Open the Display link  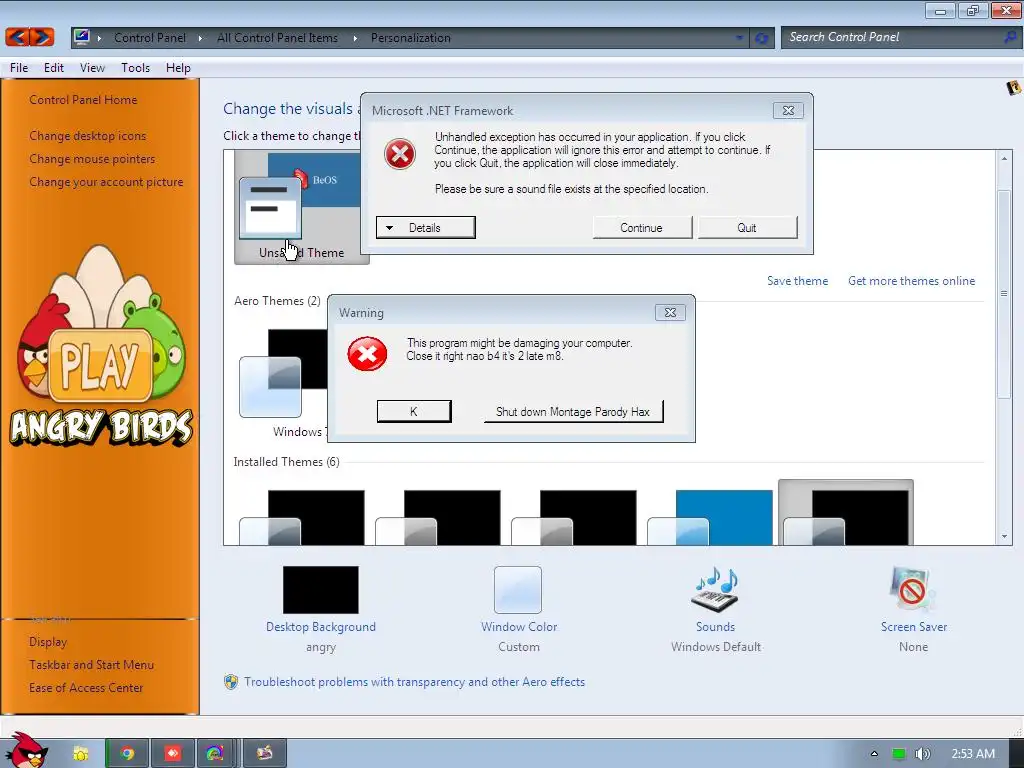pyautogui.click(x=48, y=642)
